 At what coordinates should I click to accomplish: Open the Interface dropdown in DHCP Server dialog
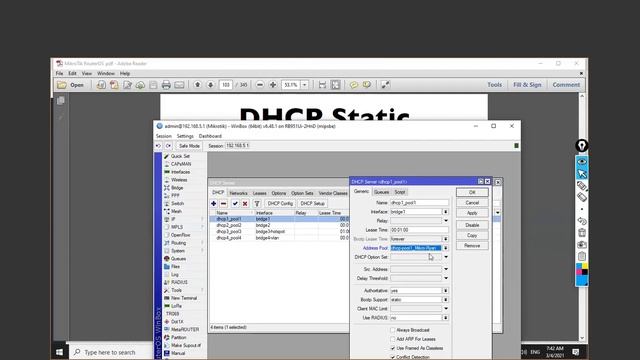click(x=446, y=212)
